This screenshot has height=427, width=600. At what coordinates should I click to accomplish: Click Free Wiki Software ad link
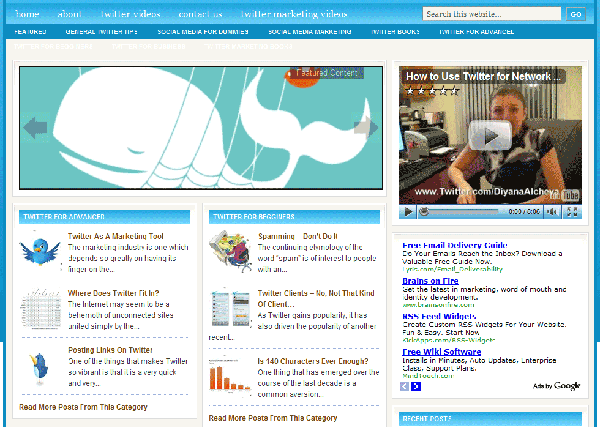point(442,352)
